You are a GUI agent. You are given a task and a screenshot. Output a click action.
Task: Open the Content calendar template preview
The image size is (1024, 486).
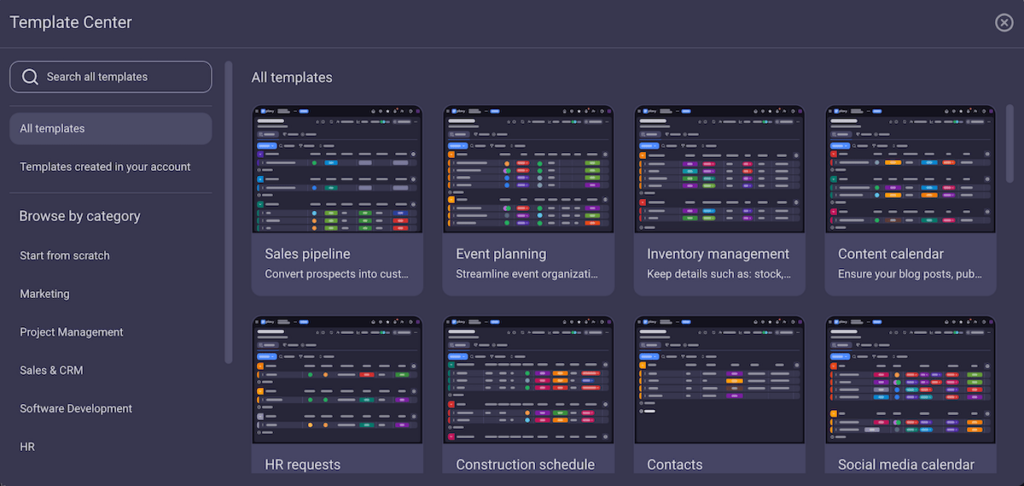pos(910,170)
